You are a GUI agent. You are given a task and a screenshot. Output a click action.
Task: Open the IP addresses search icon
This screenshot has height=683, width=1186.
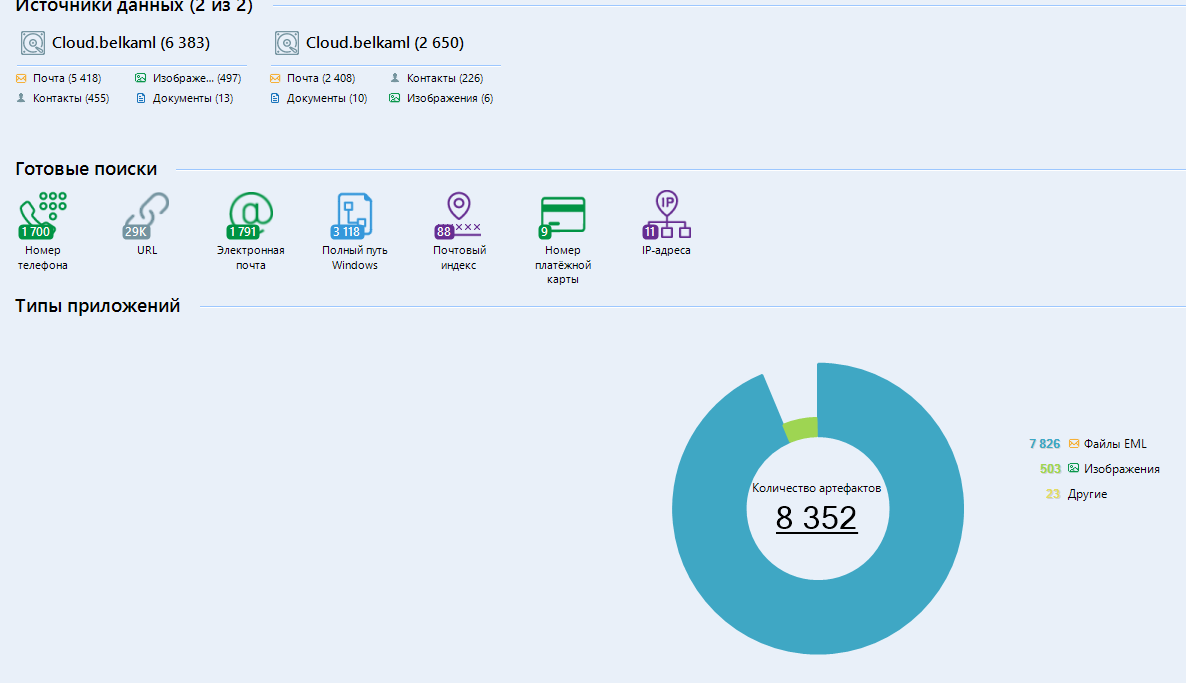point(666,216)
